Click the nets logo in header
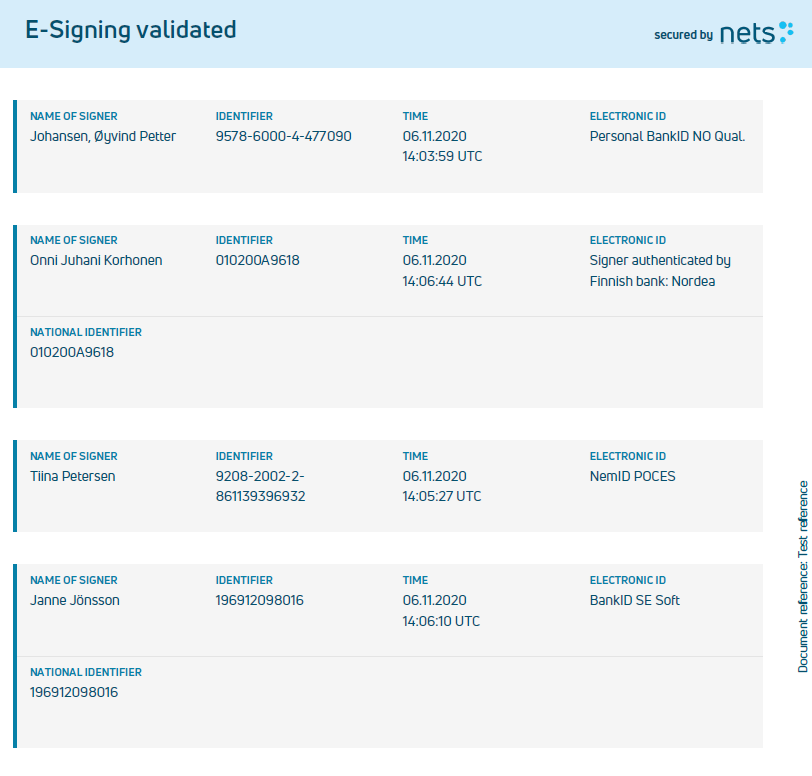 pos(757,33)
